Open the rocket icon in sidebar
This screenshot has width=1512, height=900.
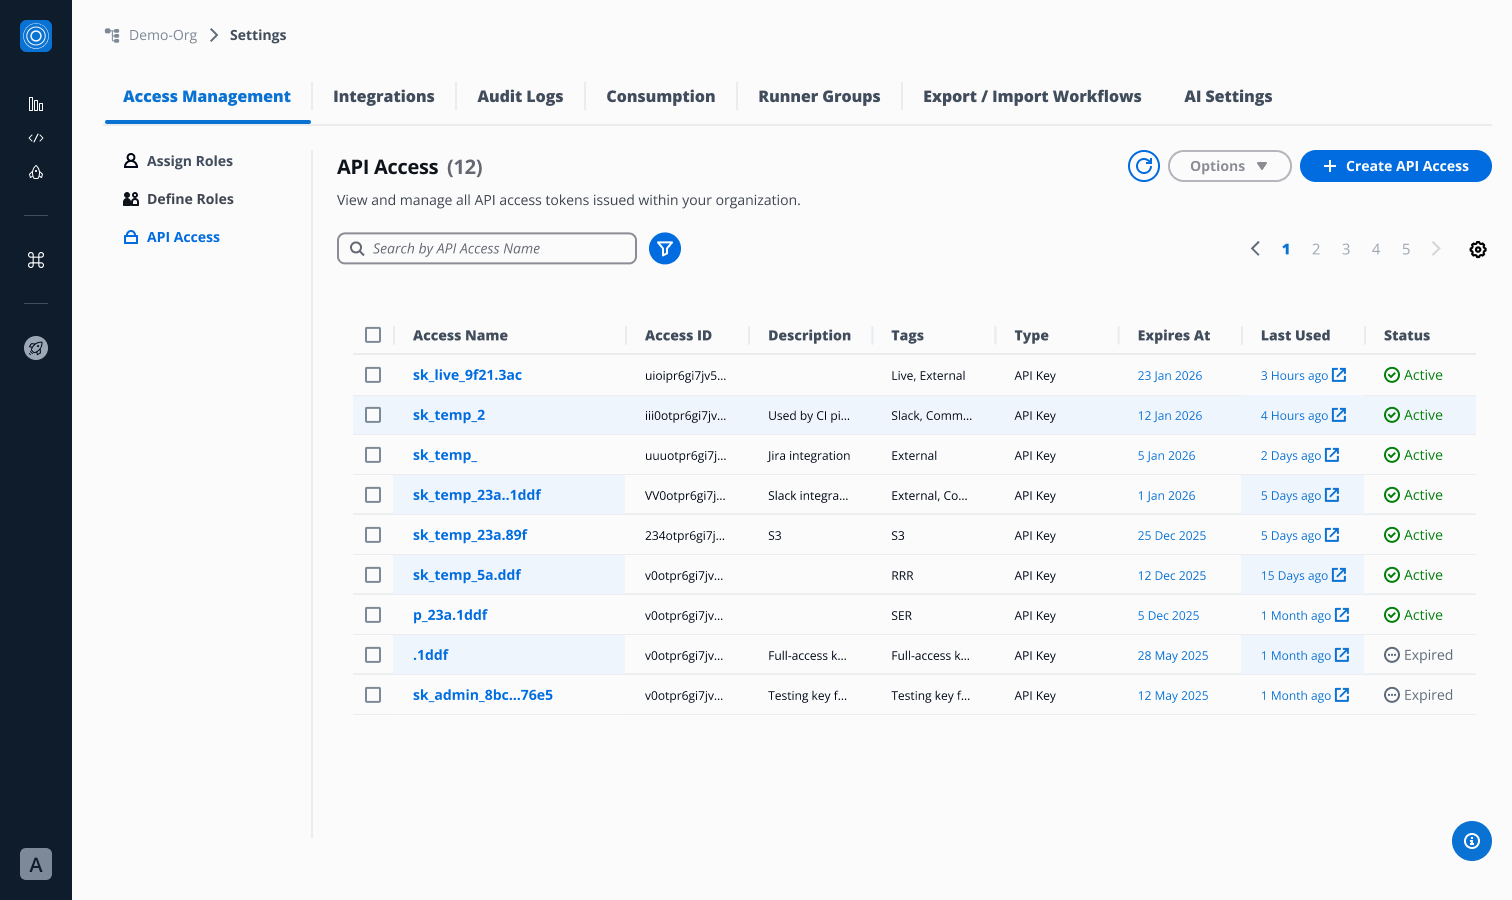coord(36,348)
